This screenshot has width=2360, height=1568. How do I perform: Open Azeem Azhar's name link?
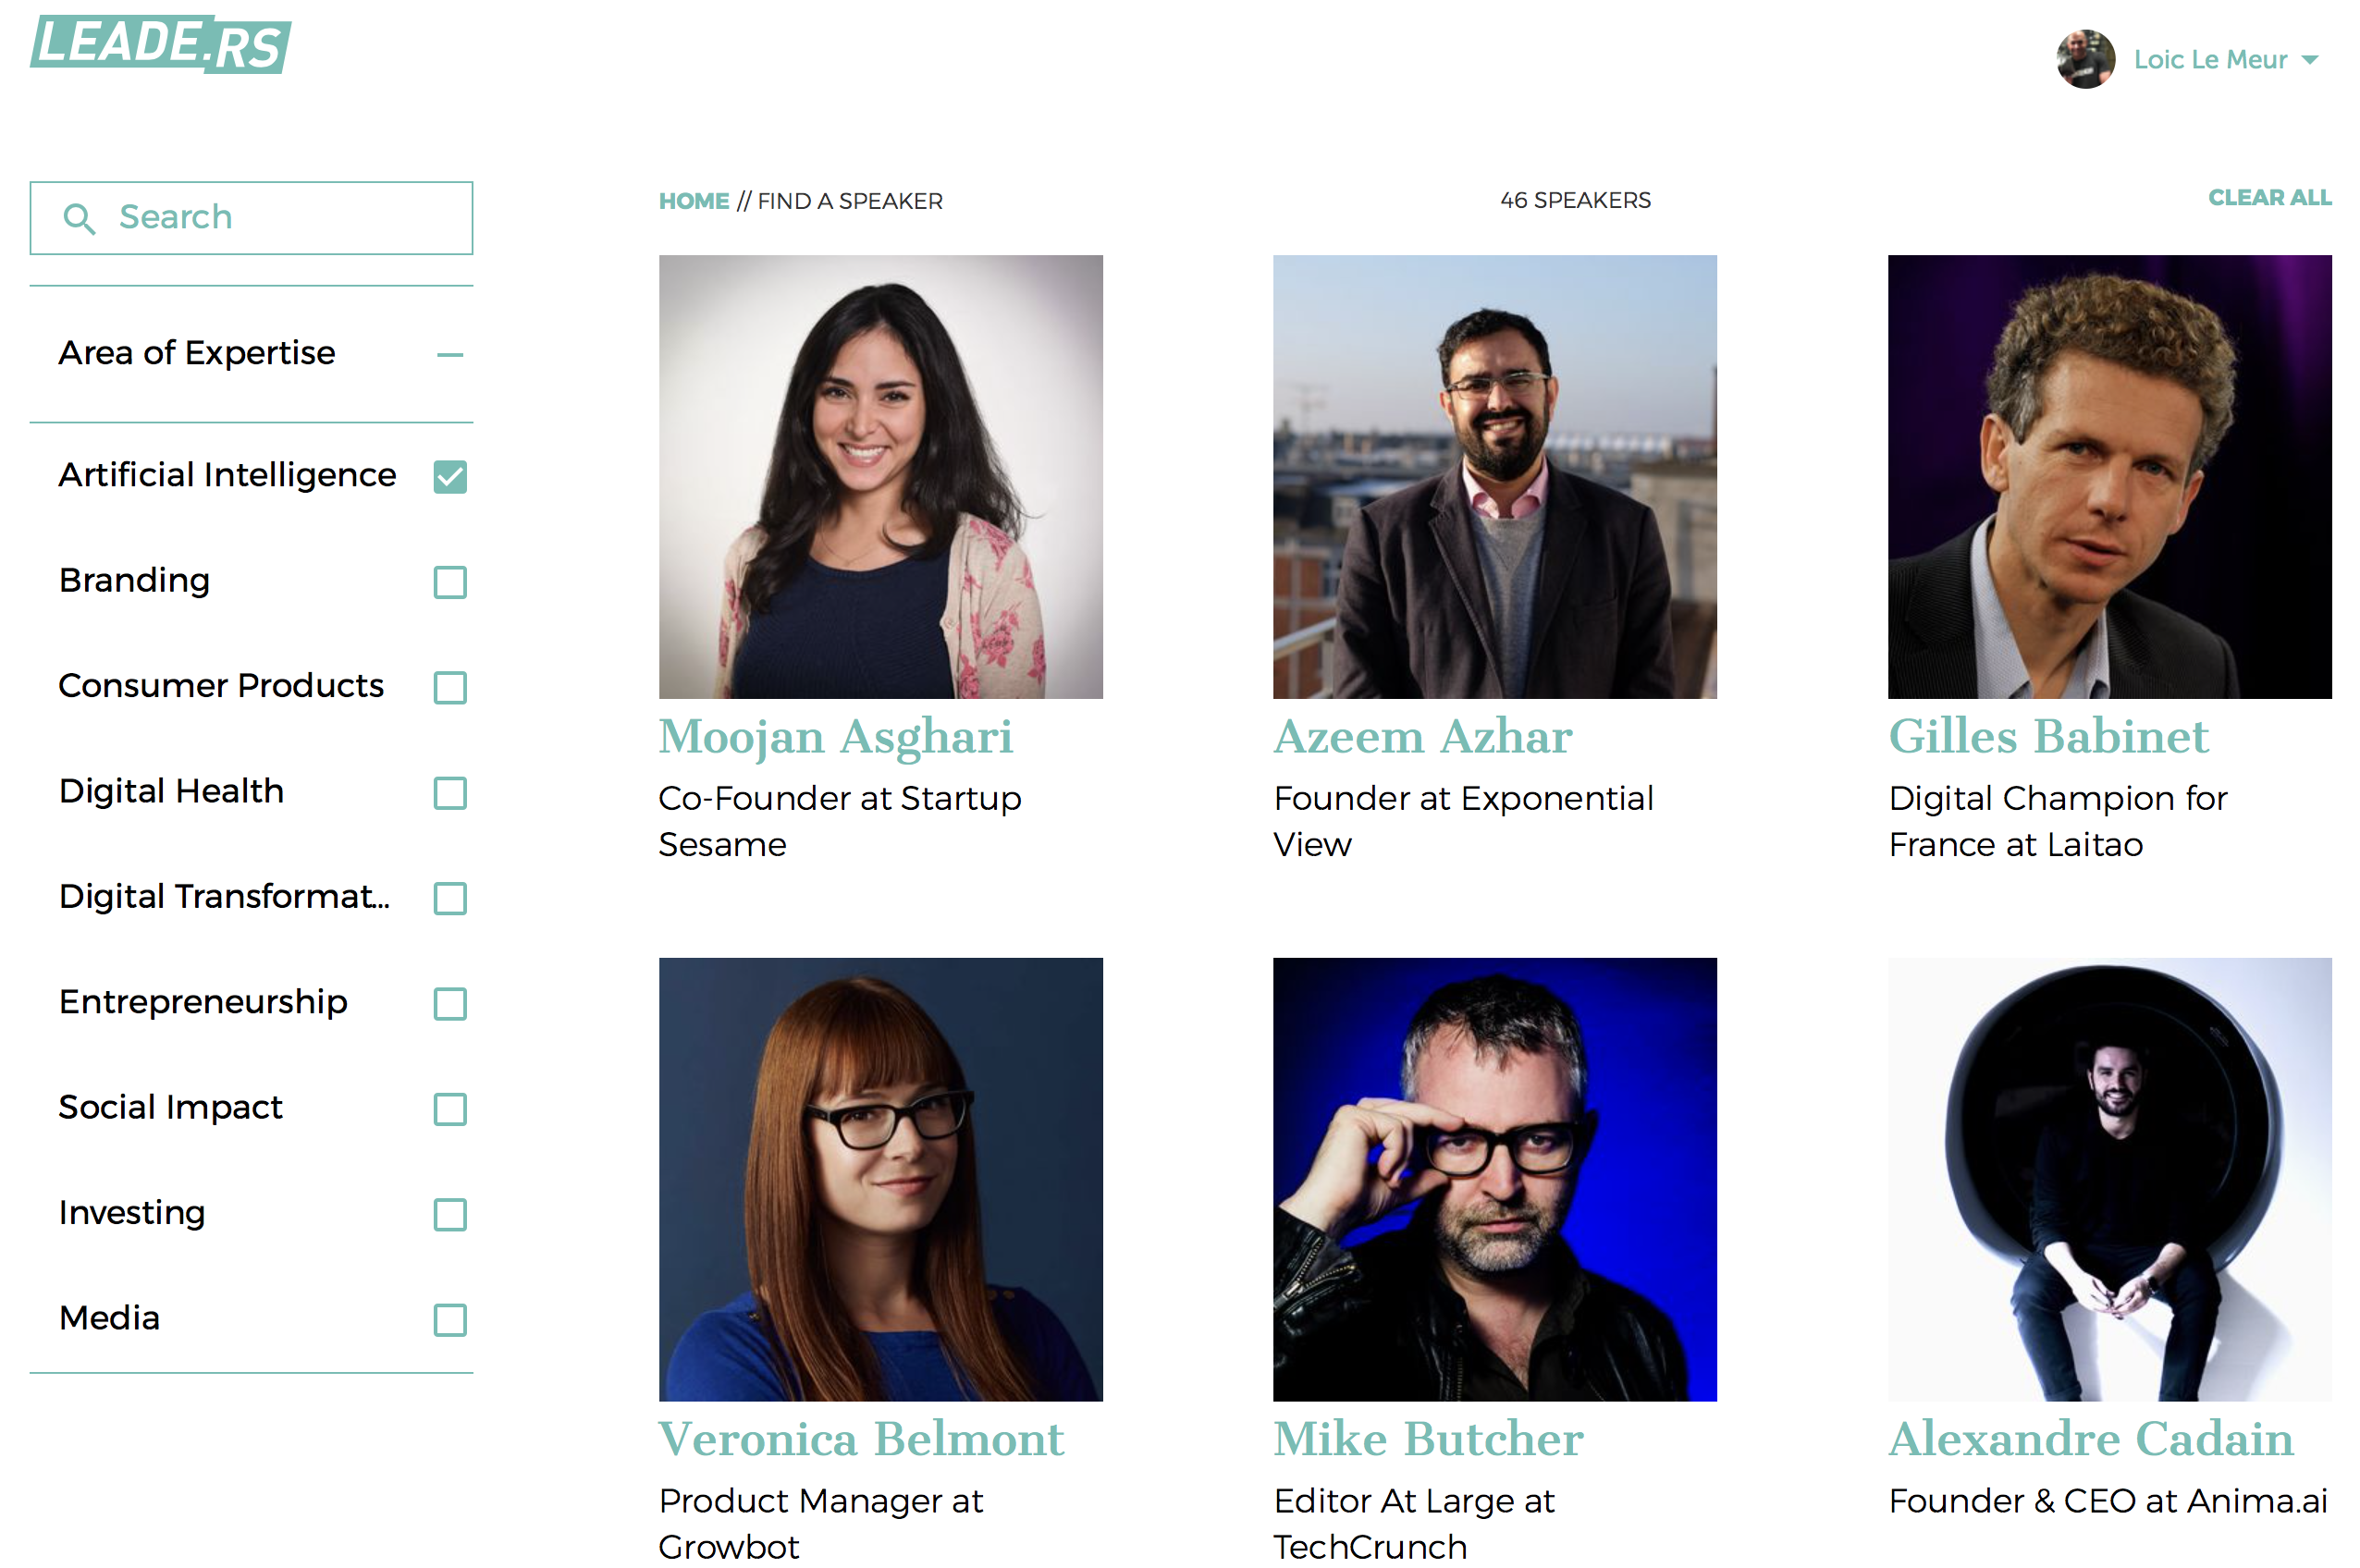coord(1422,737)
